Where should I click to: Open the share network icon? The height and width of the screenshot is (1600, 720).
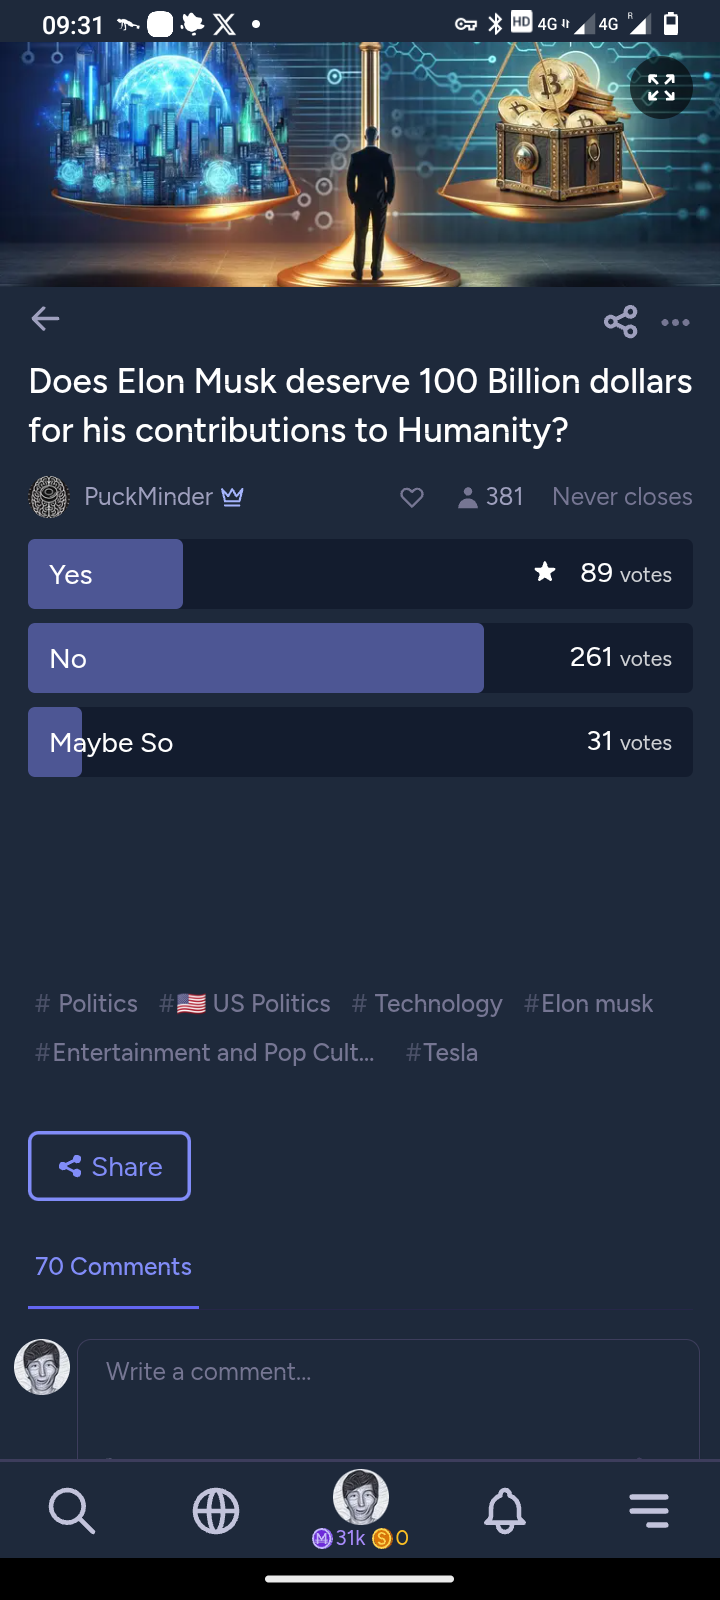[620, 321]
